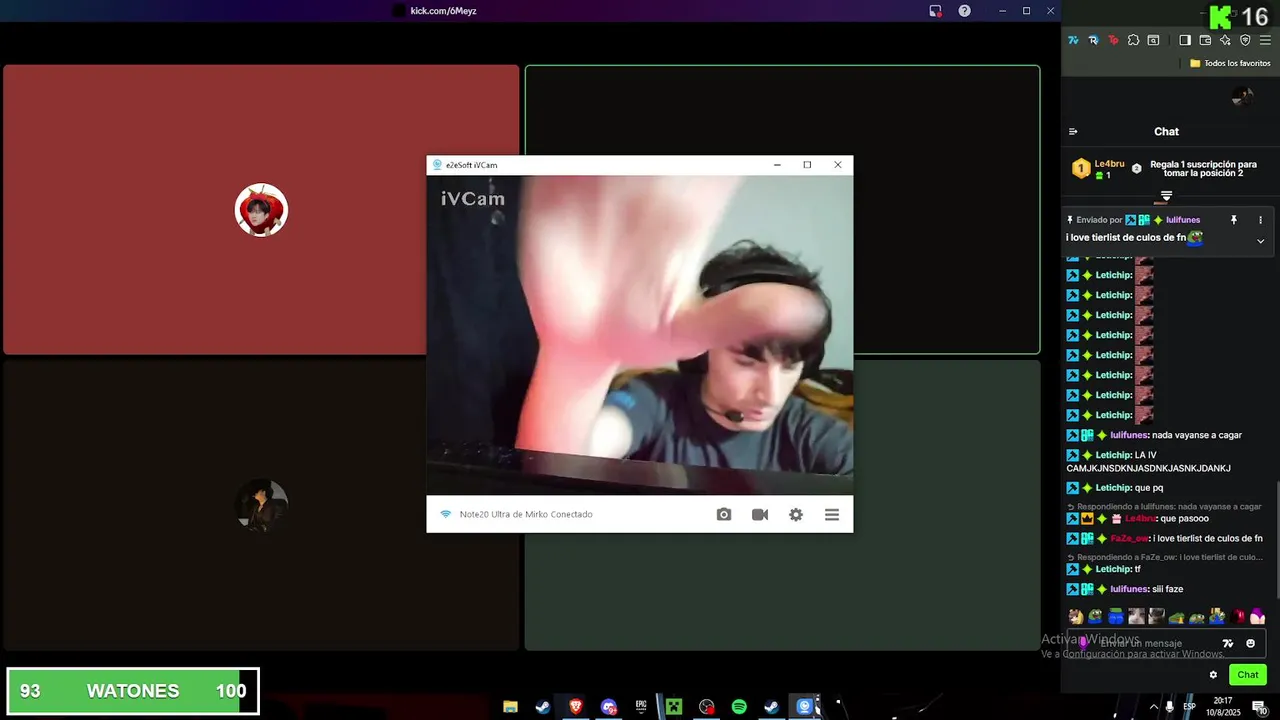Click the microphone tray icon

[x=1170, y=707]
